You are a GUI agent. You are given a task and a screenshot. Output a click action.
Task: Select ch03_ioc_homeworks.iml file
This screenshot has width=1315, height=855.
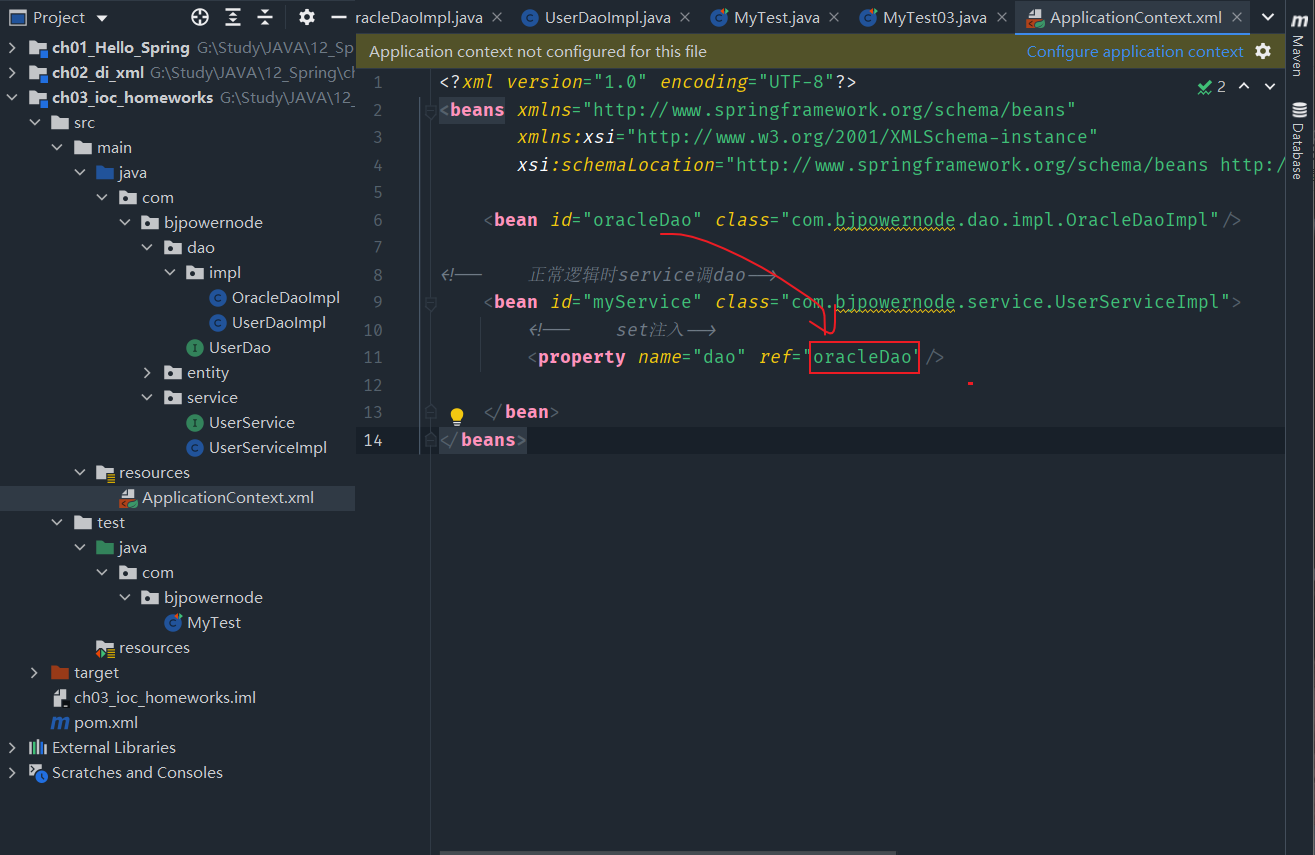click(165, 697)
